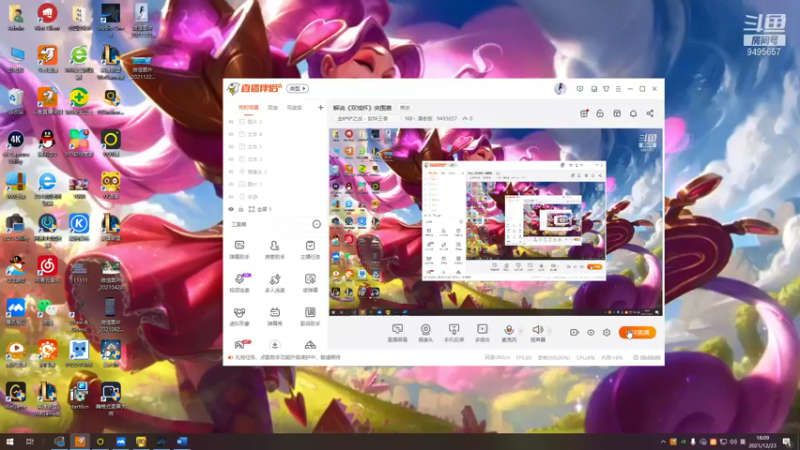Open the 多人连麦 multi-person co-stream tool

(x=274, y=283)
